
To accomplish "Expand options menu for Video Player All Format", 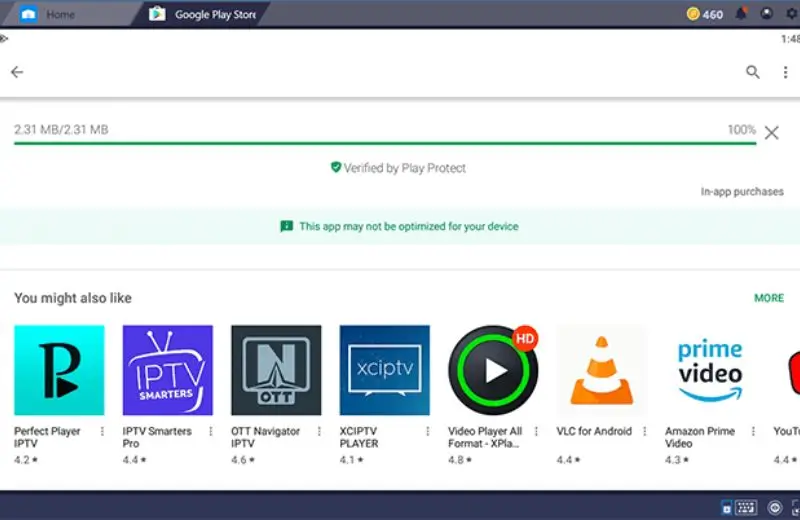I will pyautogui.click(x=536, y=432).
